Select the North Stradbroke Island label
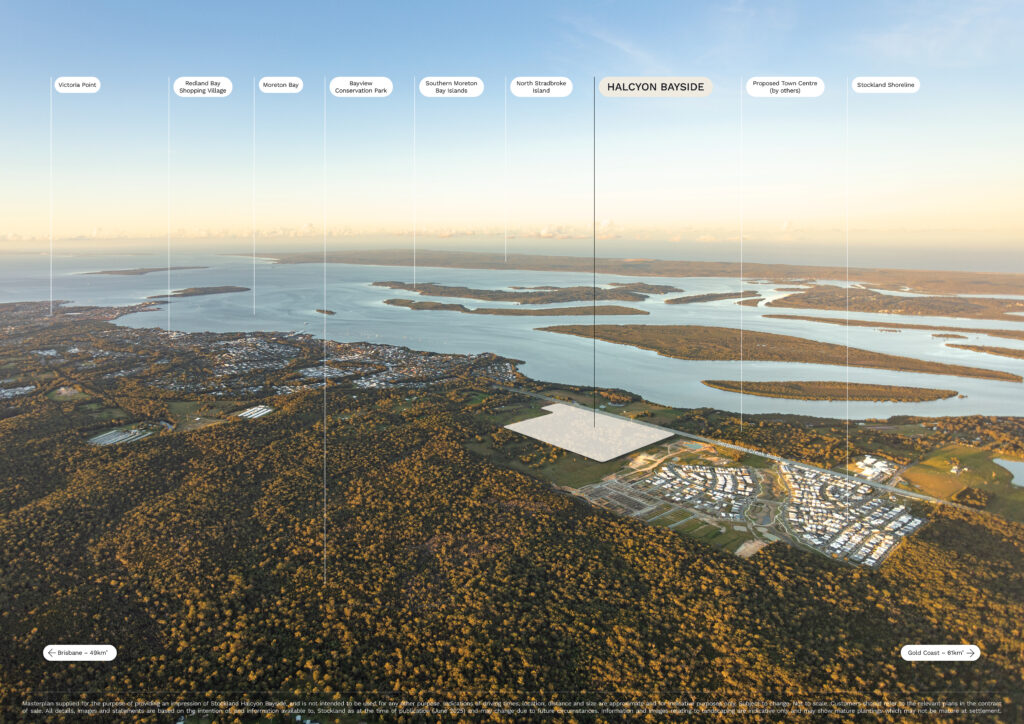Image resolution: width=1024 pixels, height=724 pixels. 541,87
